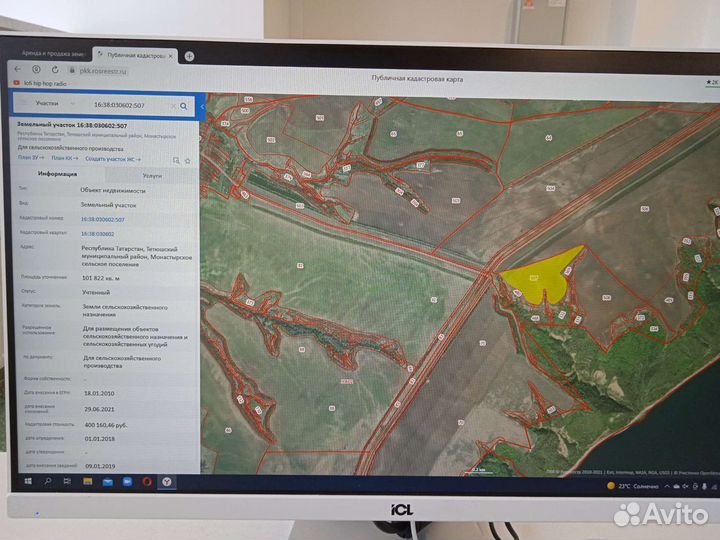The height and width of the screenshot is (540, 720).
Task: Click the pkk.rosreestr.ru address bar
Action: point(100,70)
